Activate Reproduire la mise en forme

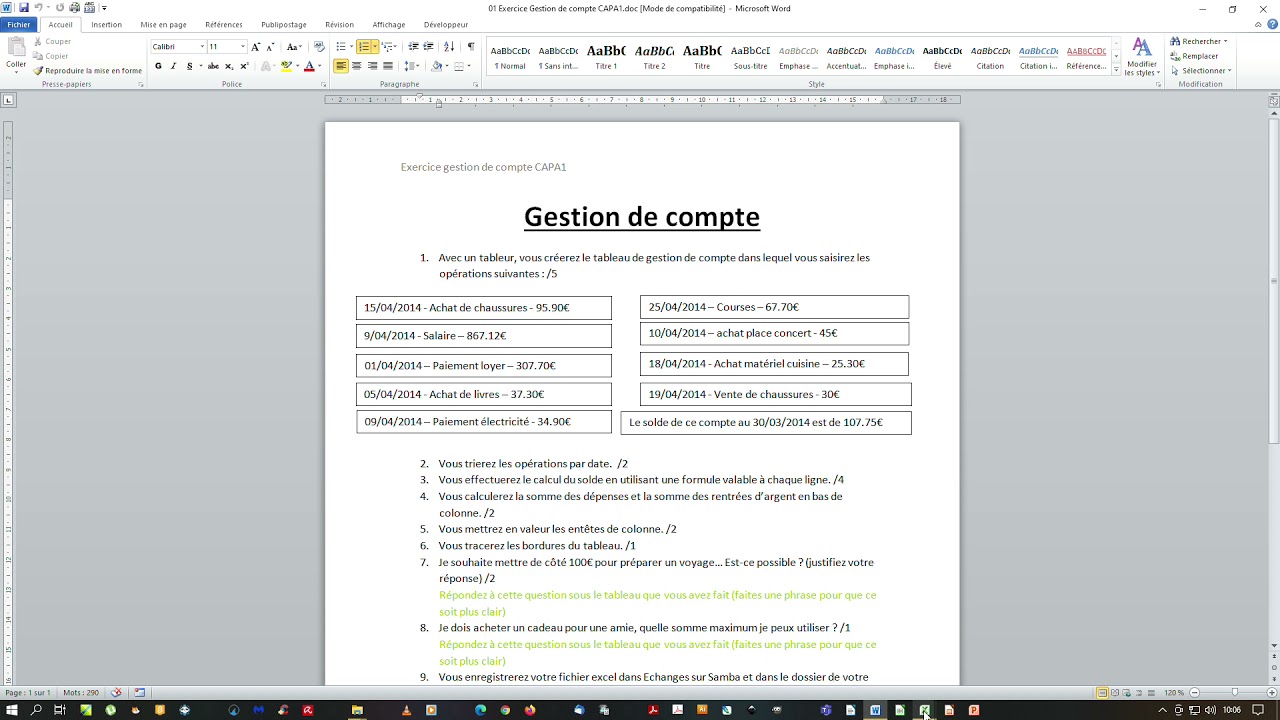[x=88, y=71]
